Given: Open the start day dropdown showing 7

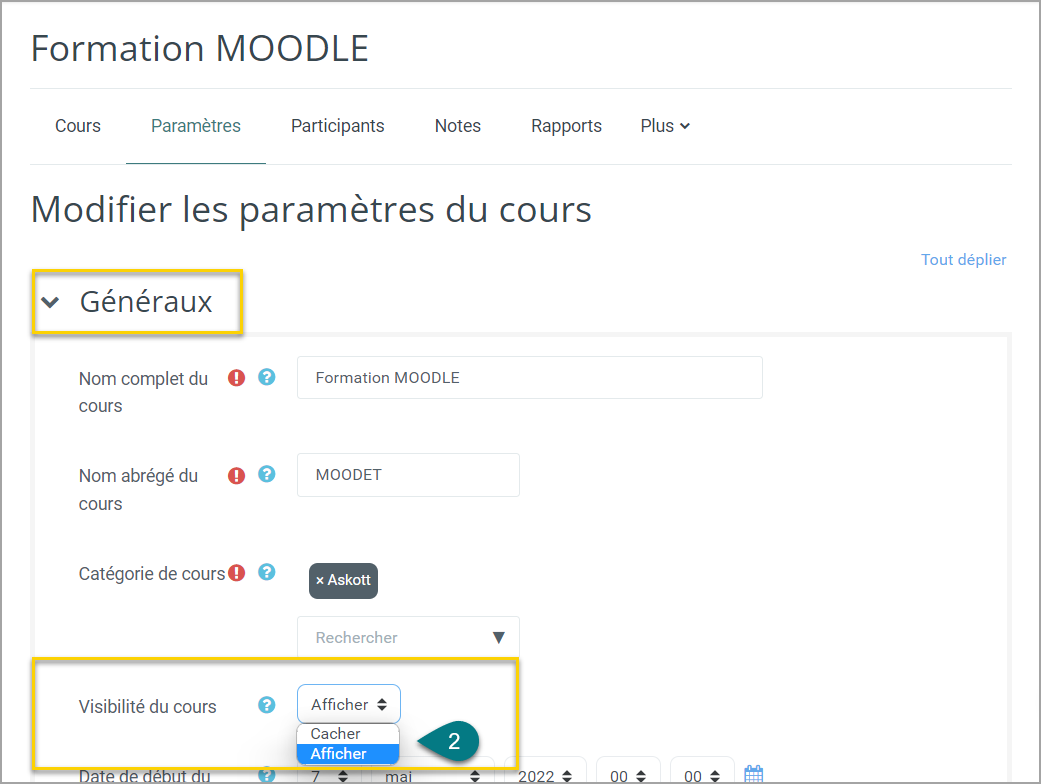Looking at the screenshot, I should click(329, 775).
